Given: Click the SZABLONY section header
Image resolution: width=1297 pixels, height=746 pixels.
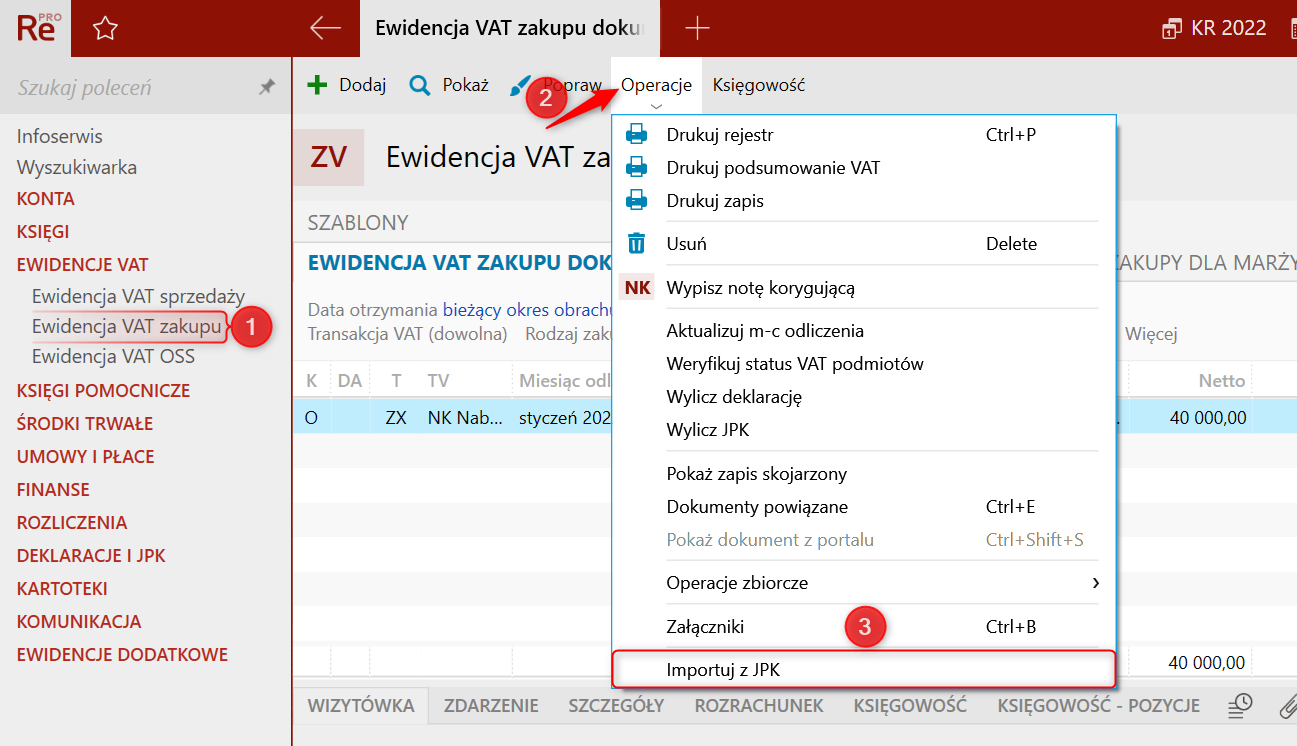Looking at the screenshot, I should coord(358,223).
